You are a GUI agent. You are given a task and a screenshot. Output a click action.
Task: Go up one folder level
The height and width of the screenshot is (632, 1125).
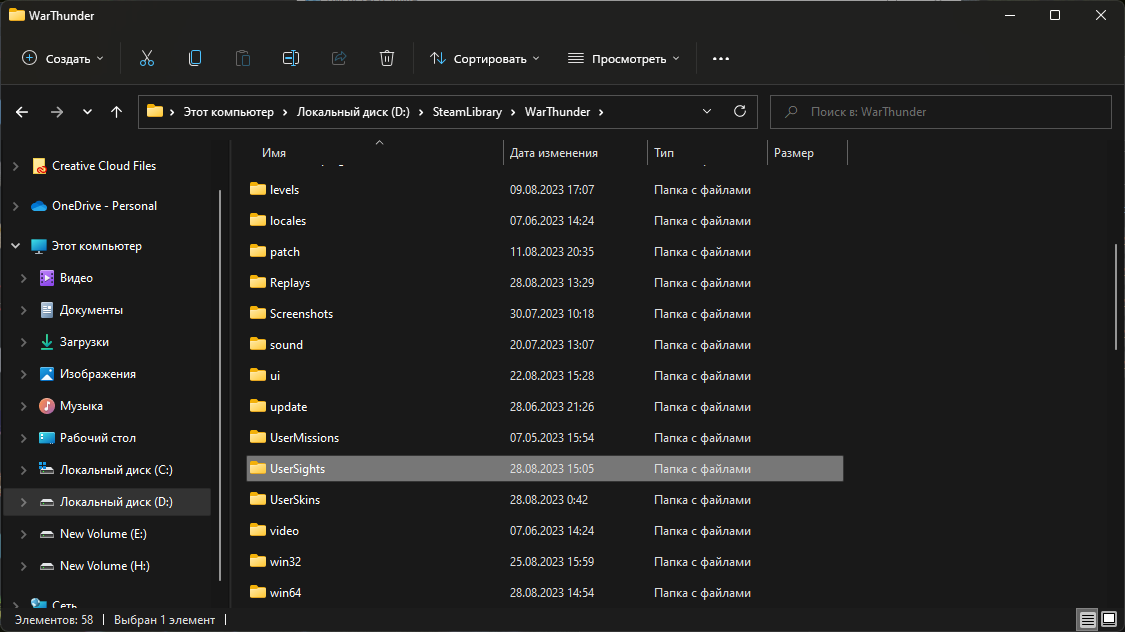(x=116, y=112)
